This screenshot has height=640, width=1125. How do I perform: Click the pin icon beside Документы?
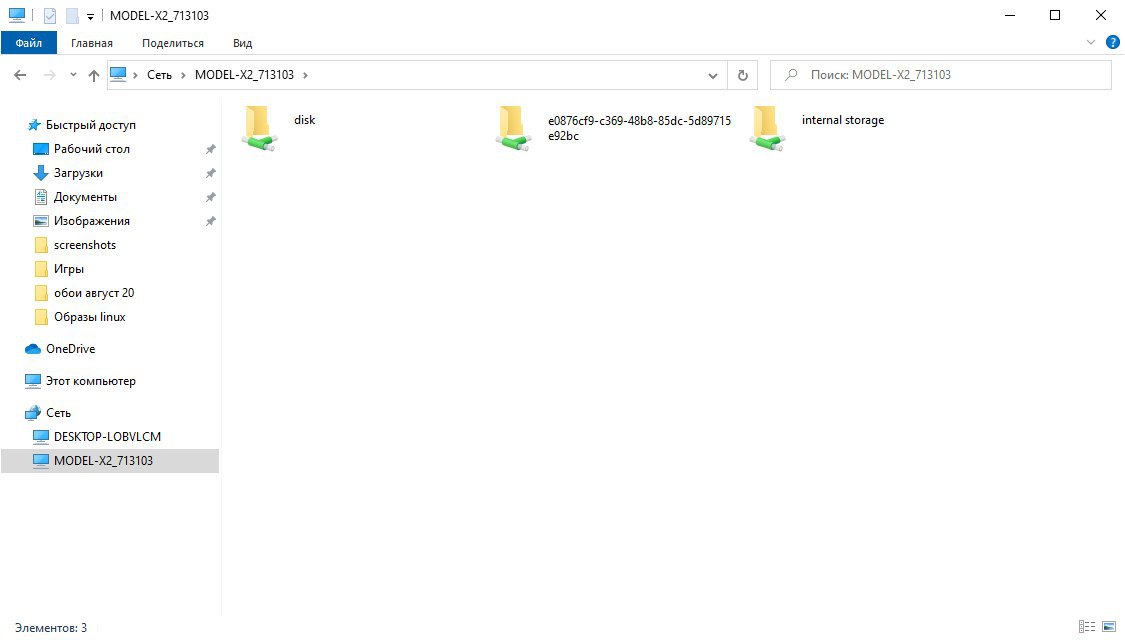(210, 197)
